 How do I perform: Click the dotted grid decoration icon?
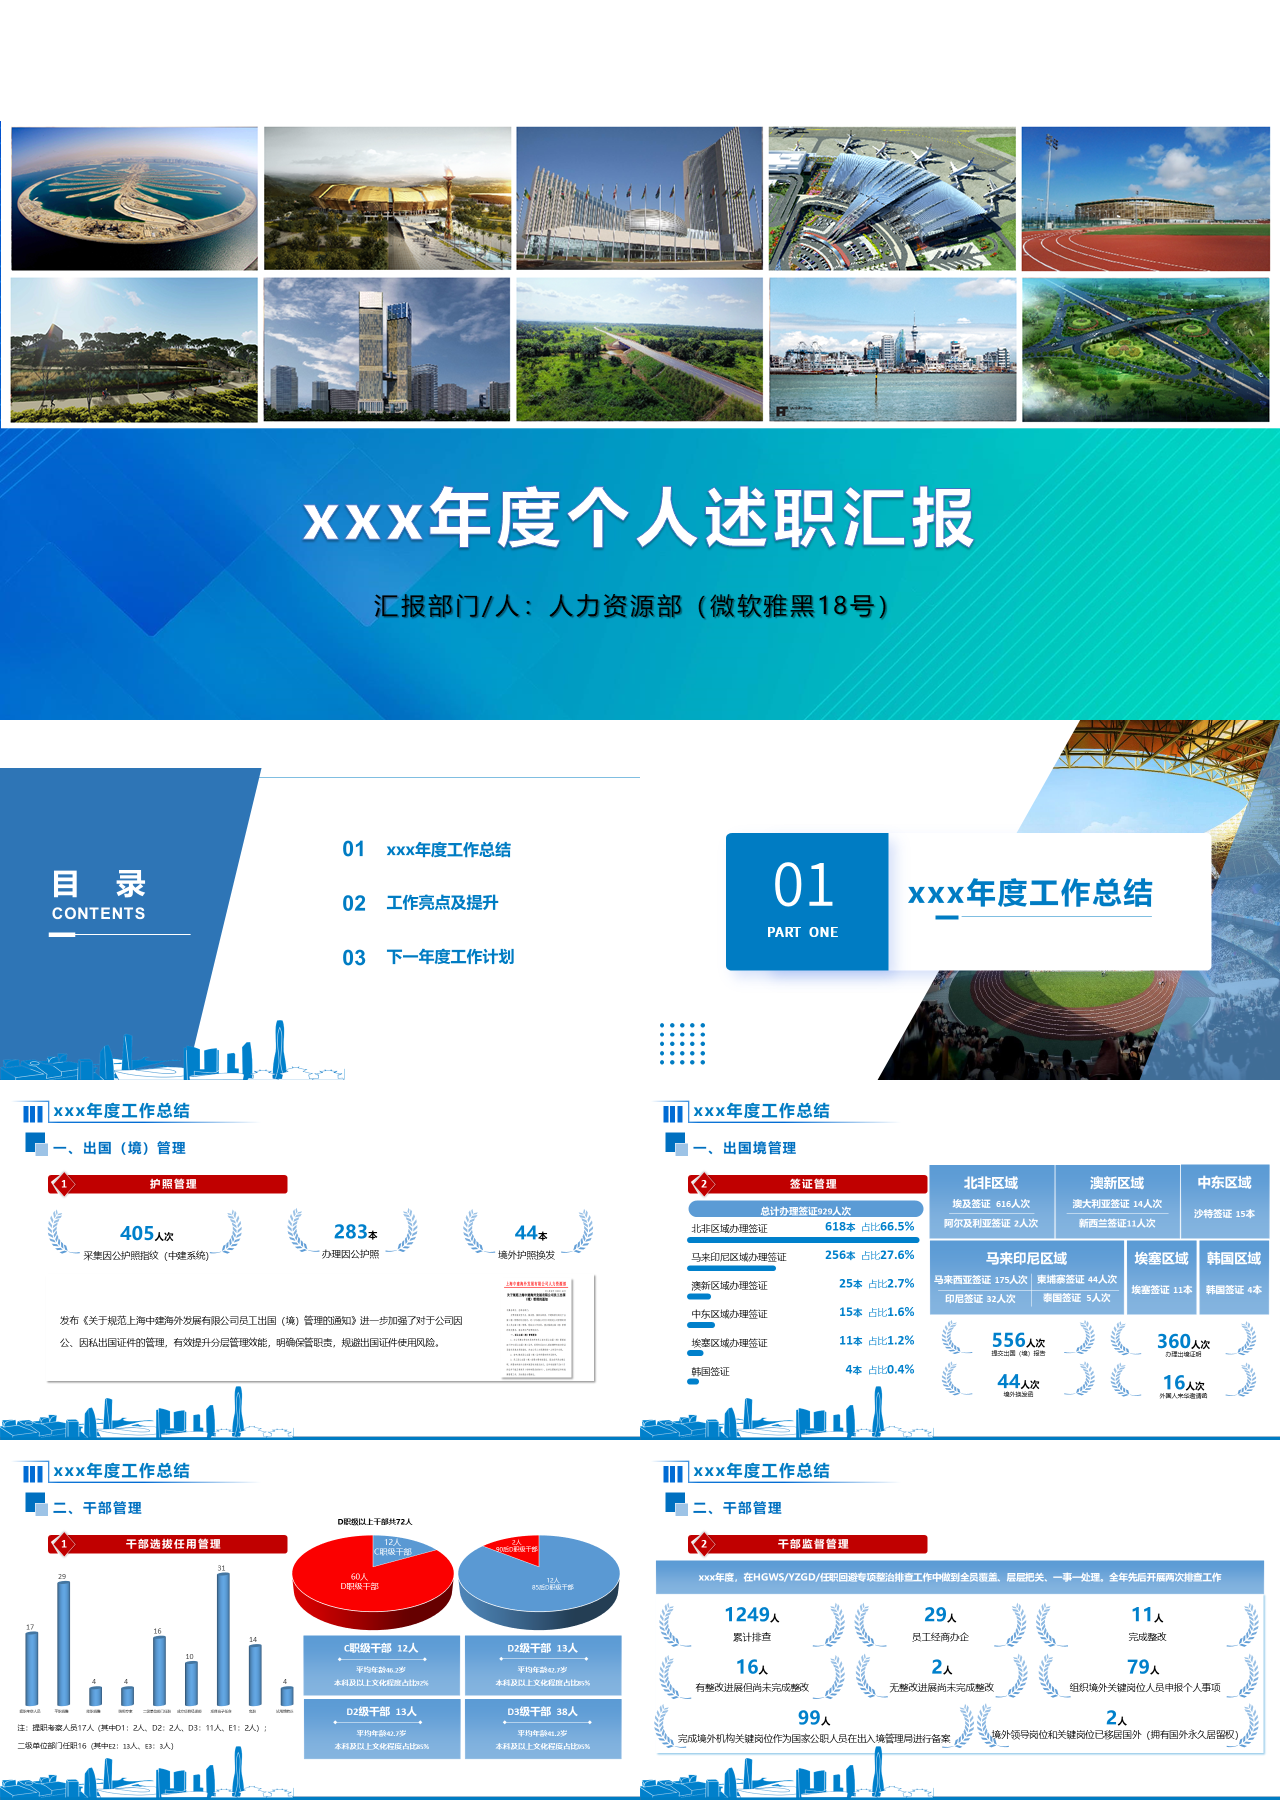(x=683, y=1043)
